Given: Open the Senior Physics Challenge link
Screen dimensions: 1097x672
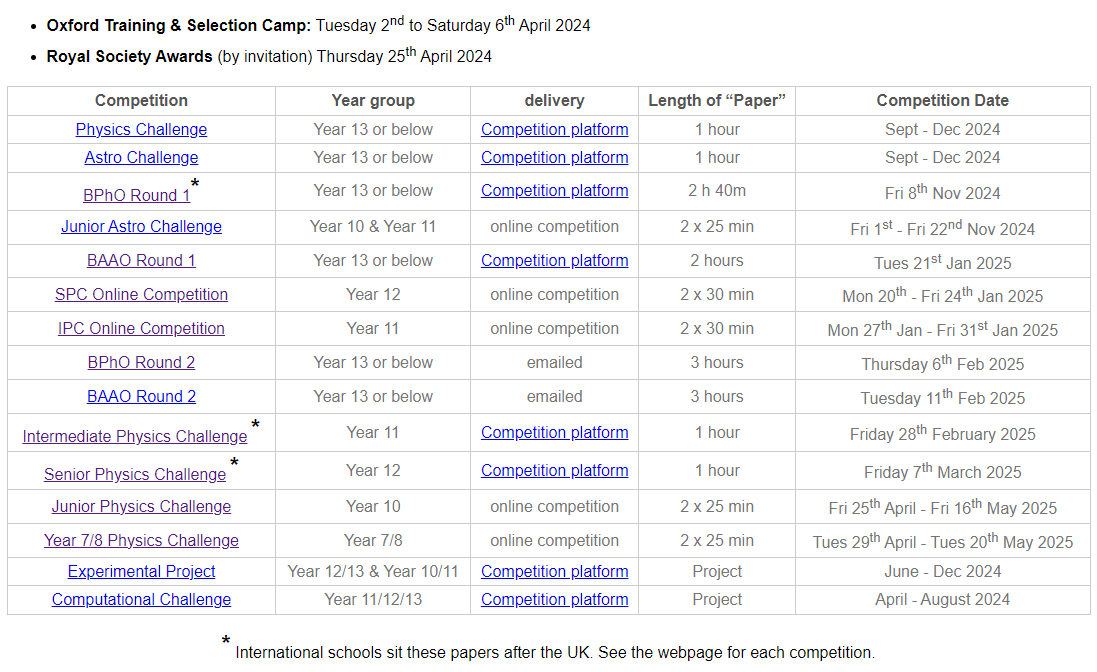Looking at the screenshot, I should (135, 474).
